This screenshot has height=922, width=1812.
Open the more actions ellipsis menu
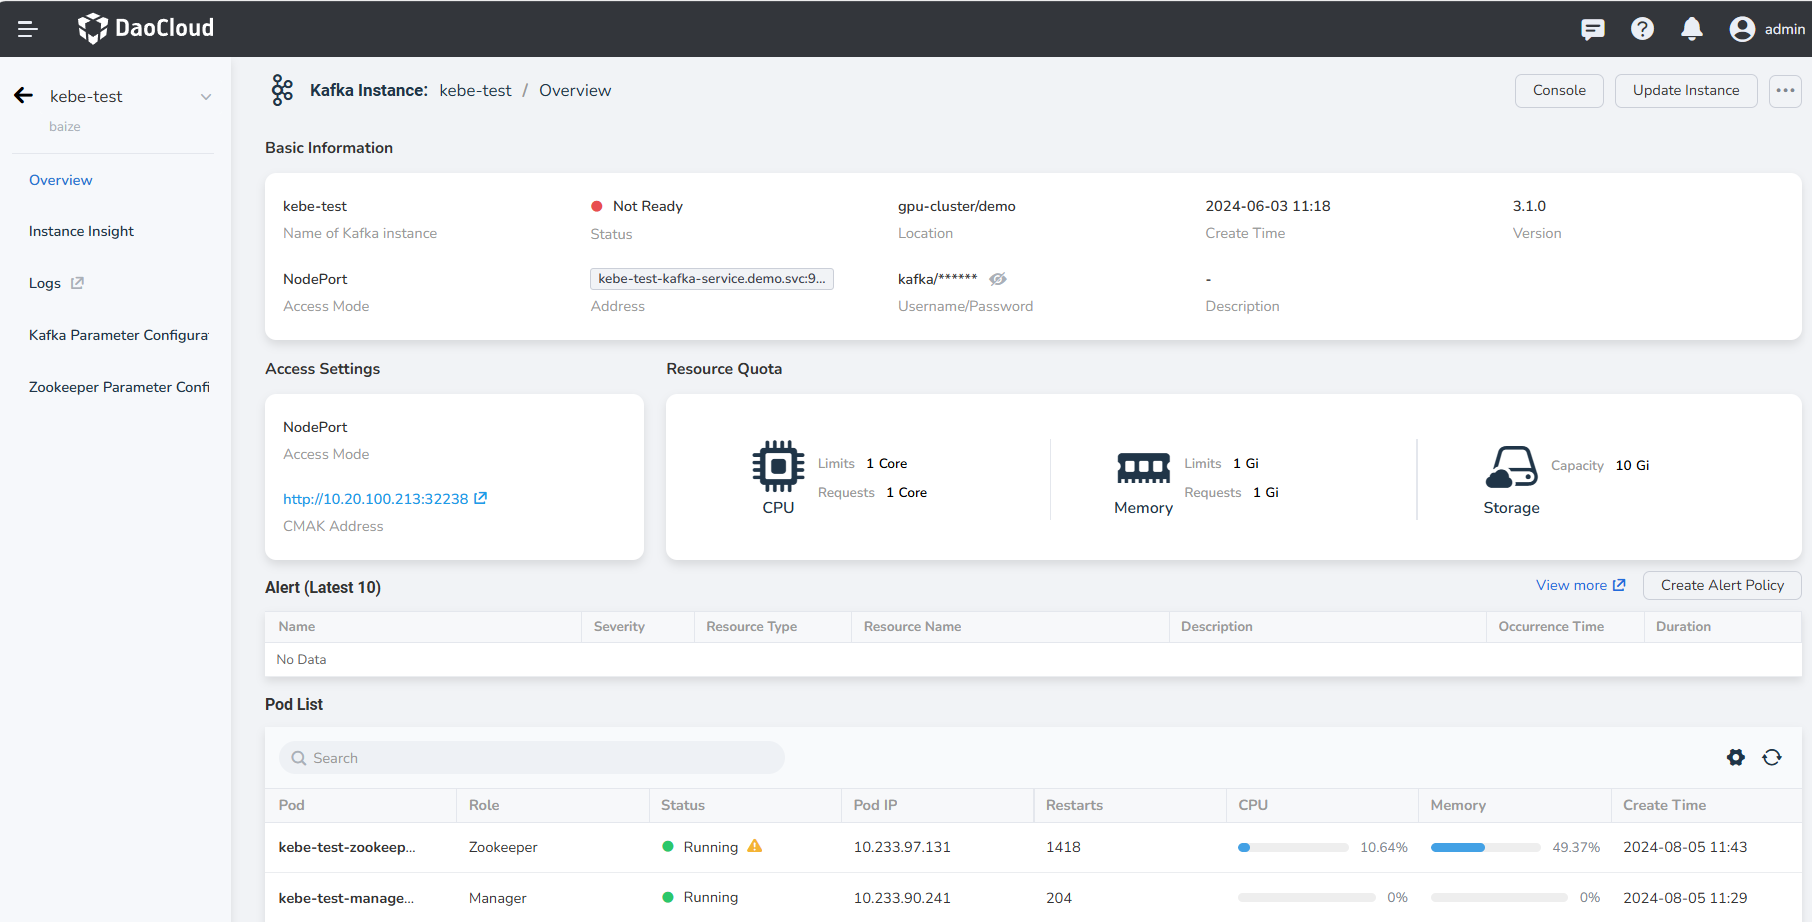pos(1784,91)
